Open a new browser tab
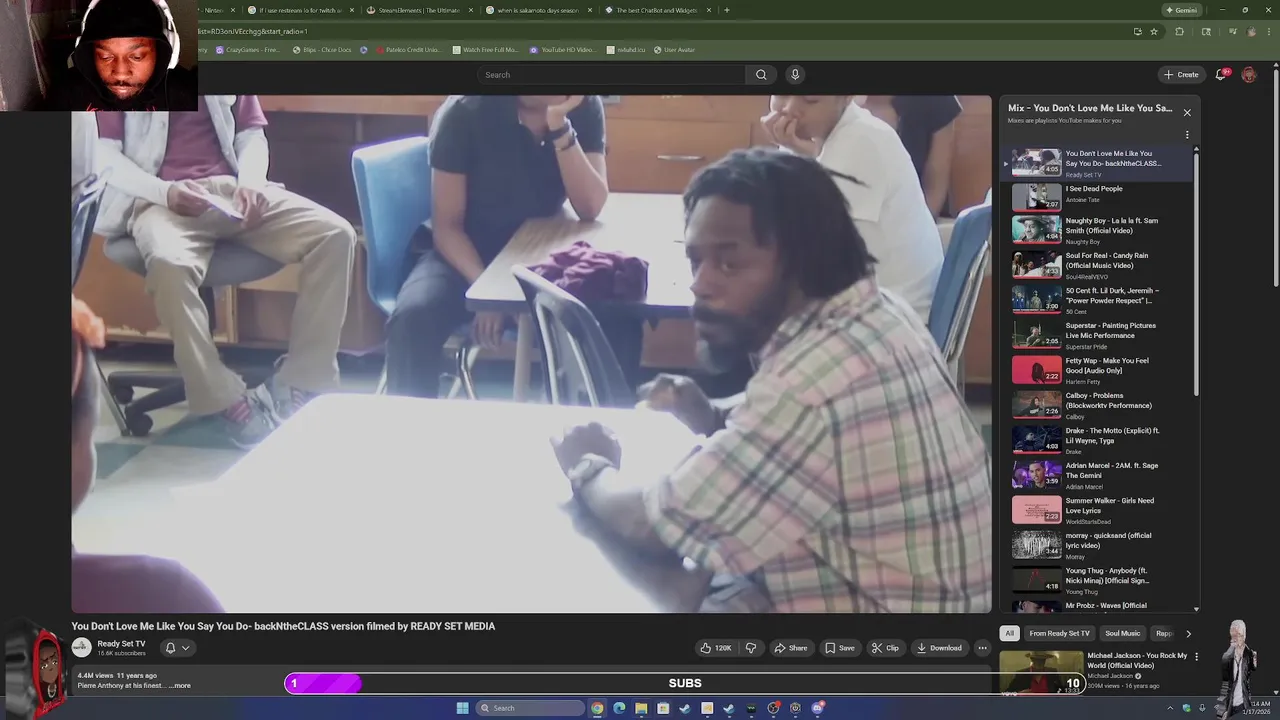The height and width of the screenshot is (720, 1280). point(726,10)
